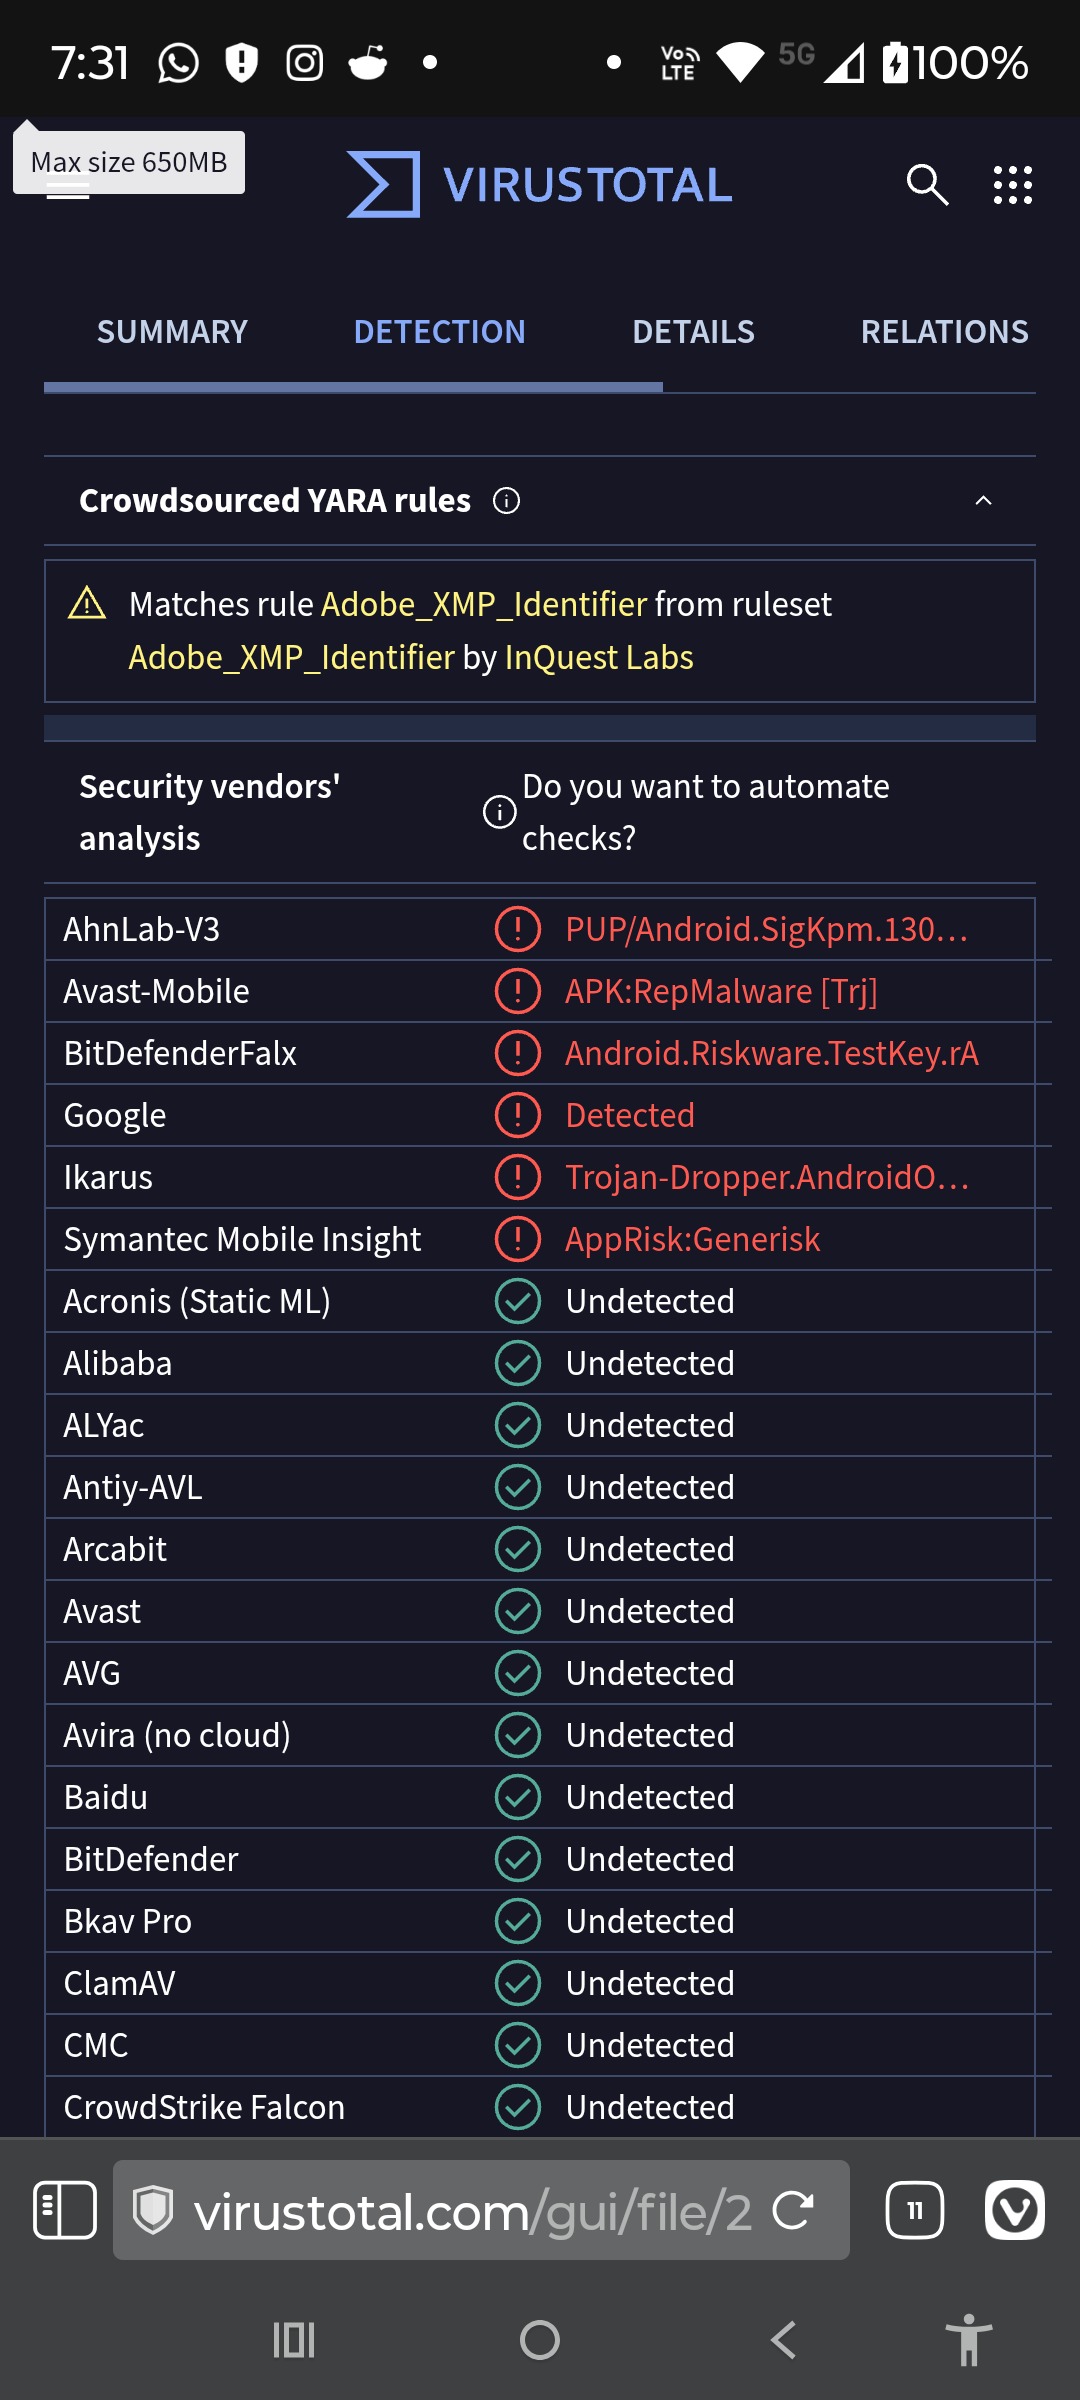Reload the page with the refresh icon
This screenshot has height=2400, width=1080.
tap(794, 2210)
